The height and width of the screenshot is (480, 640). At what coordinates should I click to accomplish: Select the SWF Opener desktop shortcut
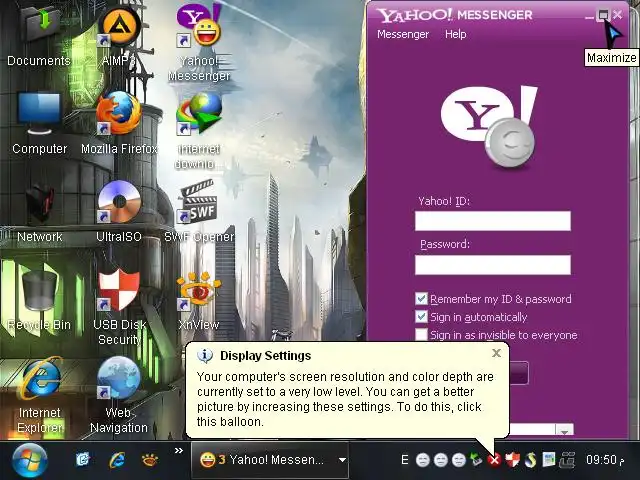coord(199,212)
